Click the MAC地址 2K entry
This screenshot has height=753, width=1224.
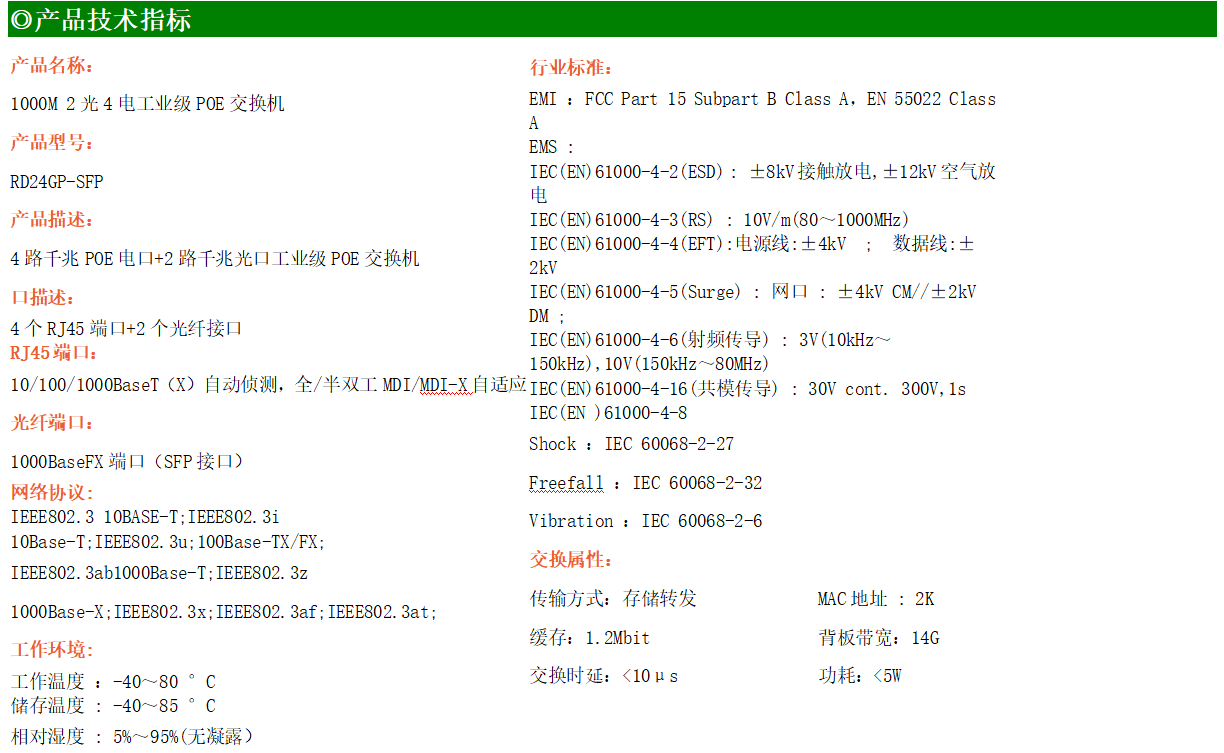pyautogui.click(x=875, y=600)
